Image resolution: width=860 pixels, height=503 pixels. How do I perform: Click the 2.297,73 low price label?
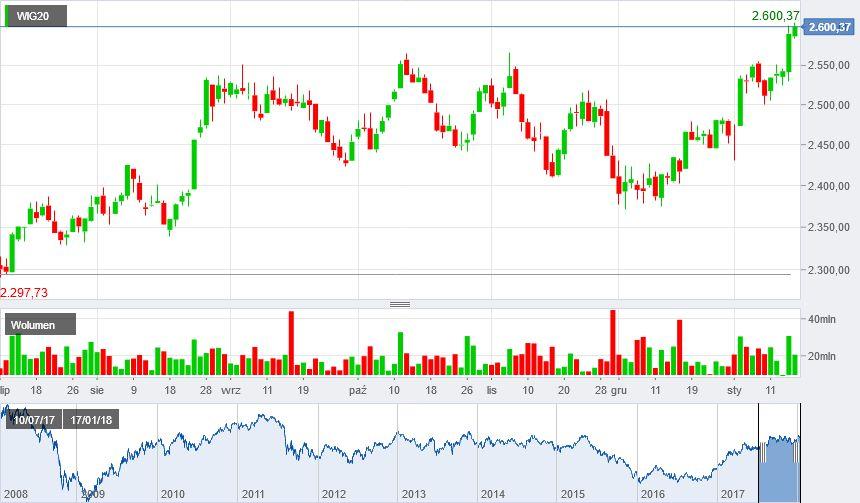click(24, 292)
